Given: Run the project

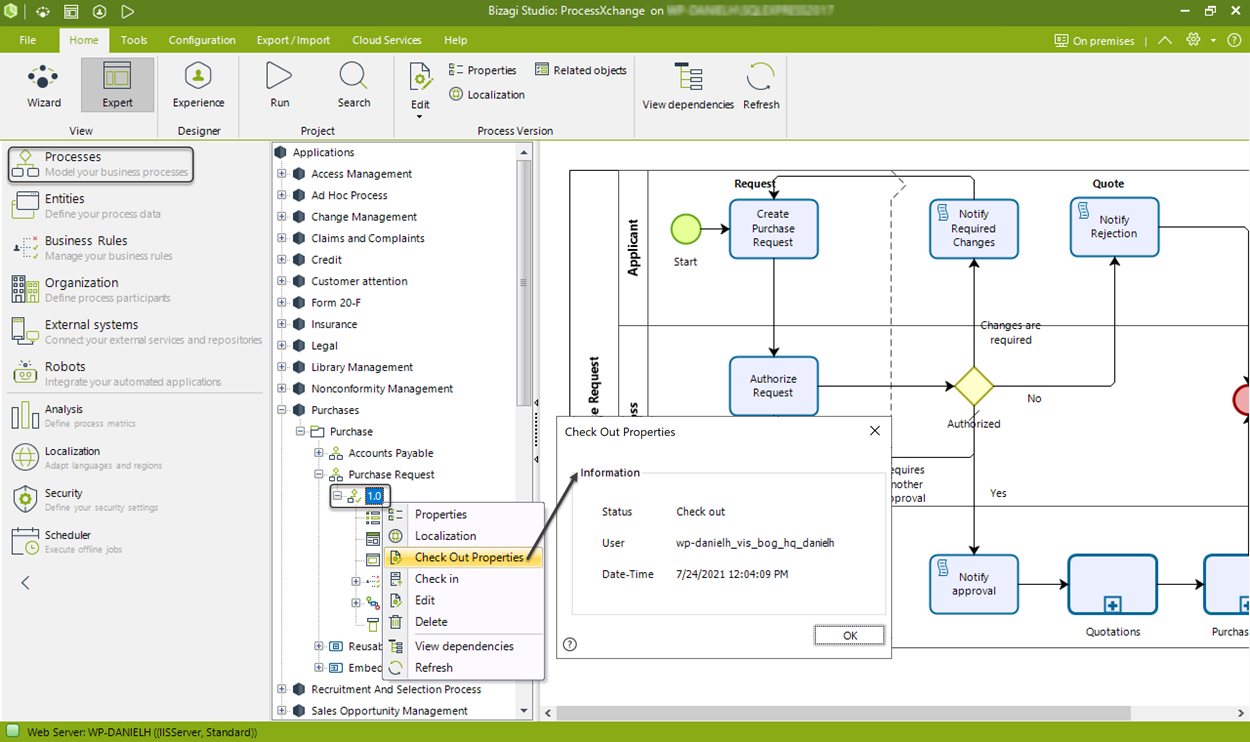Looking at the screenshot, I should click(x=280, y=85).
